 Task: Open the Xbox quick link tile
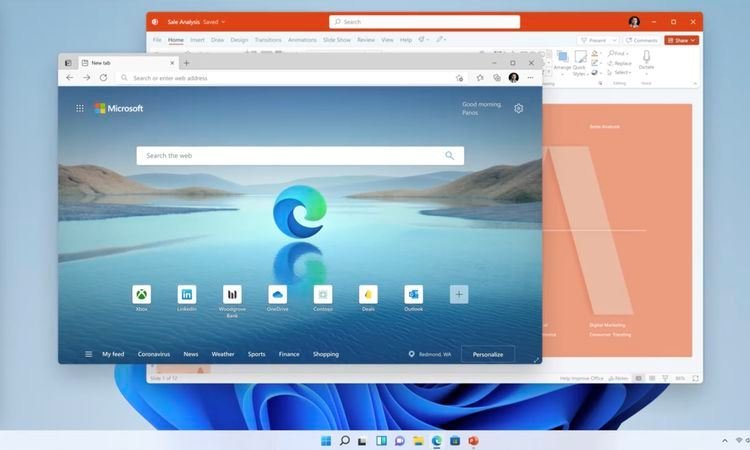tap(142, 294)
